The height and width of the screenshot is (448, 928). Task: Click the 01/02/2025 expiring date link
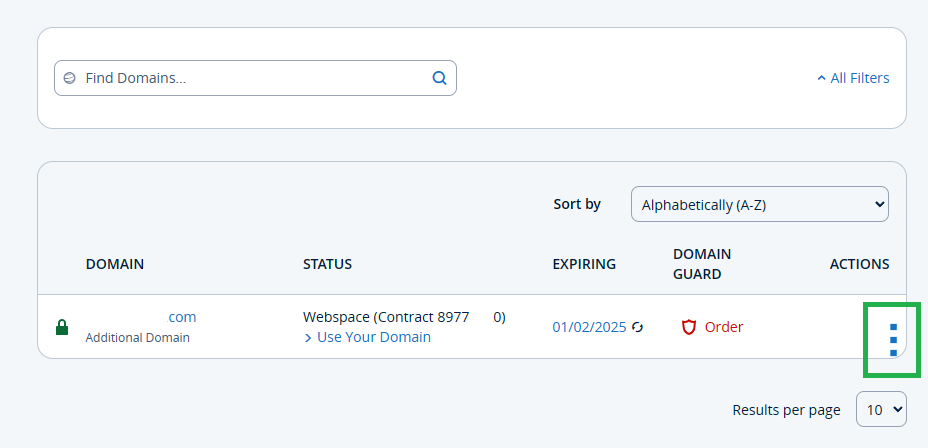[589, 327]
